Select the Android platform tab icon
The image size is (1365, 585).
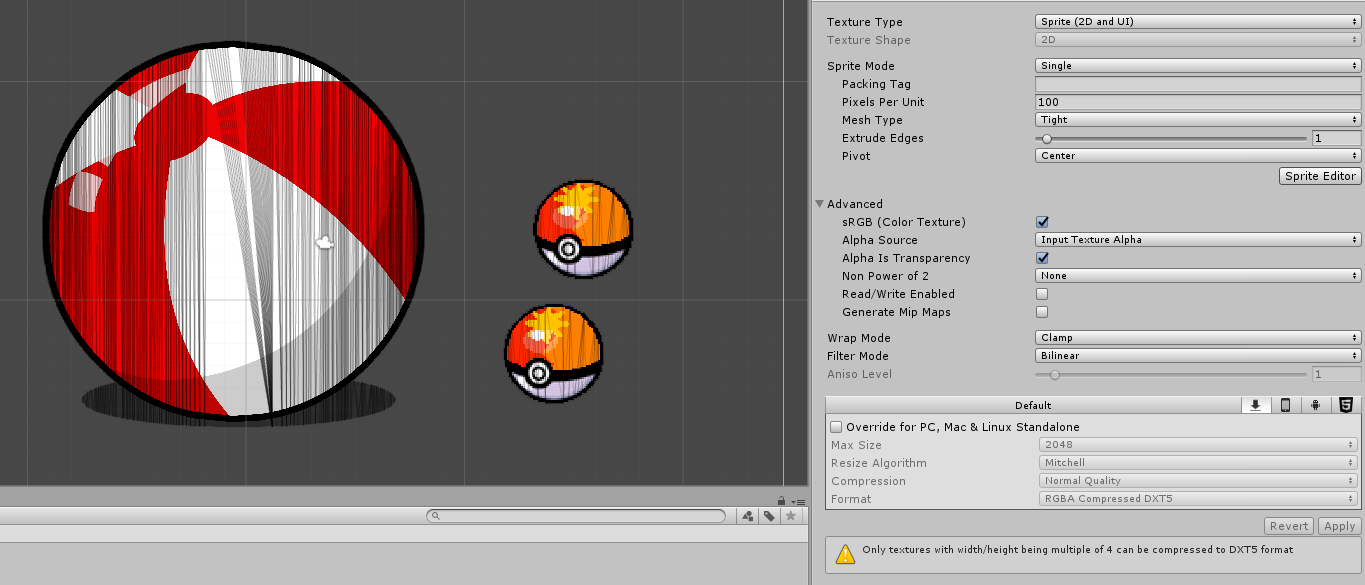point(1316,405)
